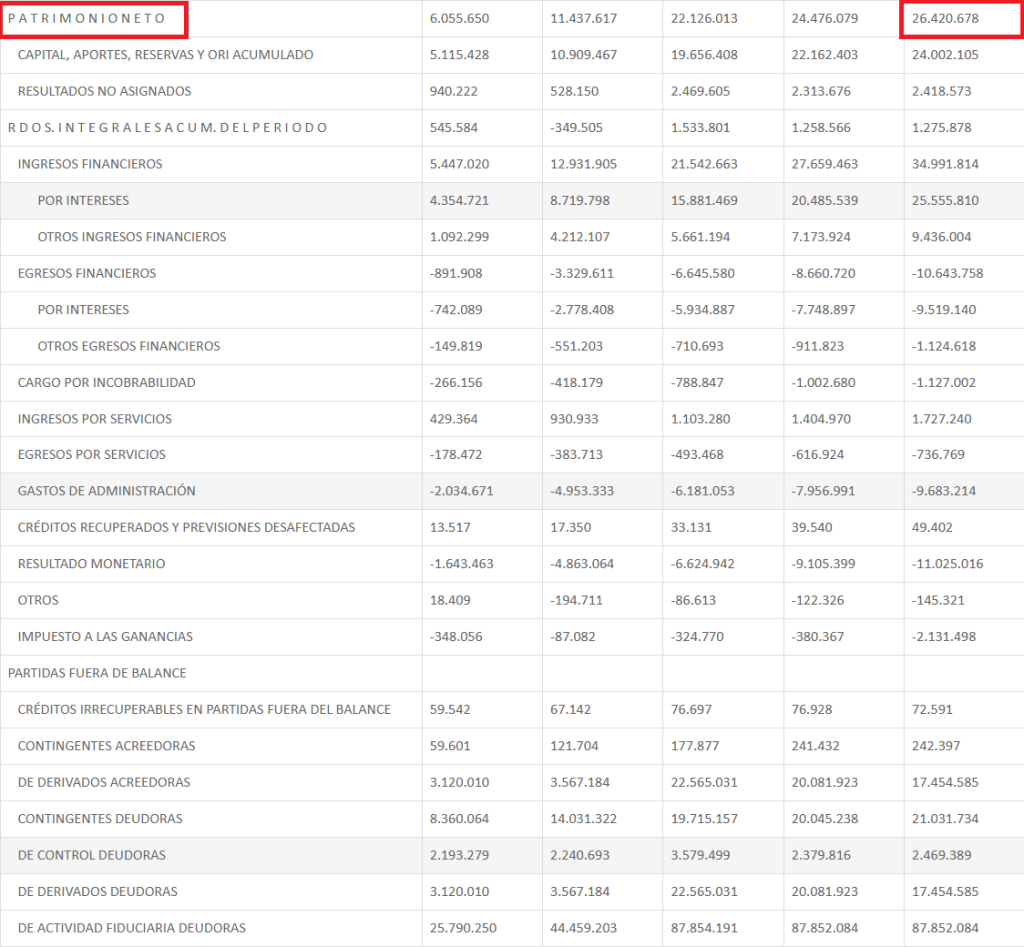Image resolution: width=1024 pixels, height=947 pixels.
Task: Click resultado monetario value -1.643.463
Action: [x=462, y=564]
